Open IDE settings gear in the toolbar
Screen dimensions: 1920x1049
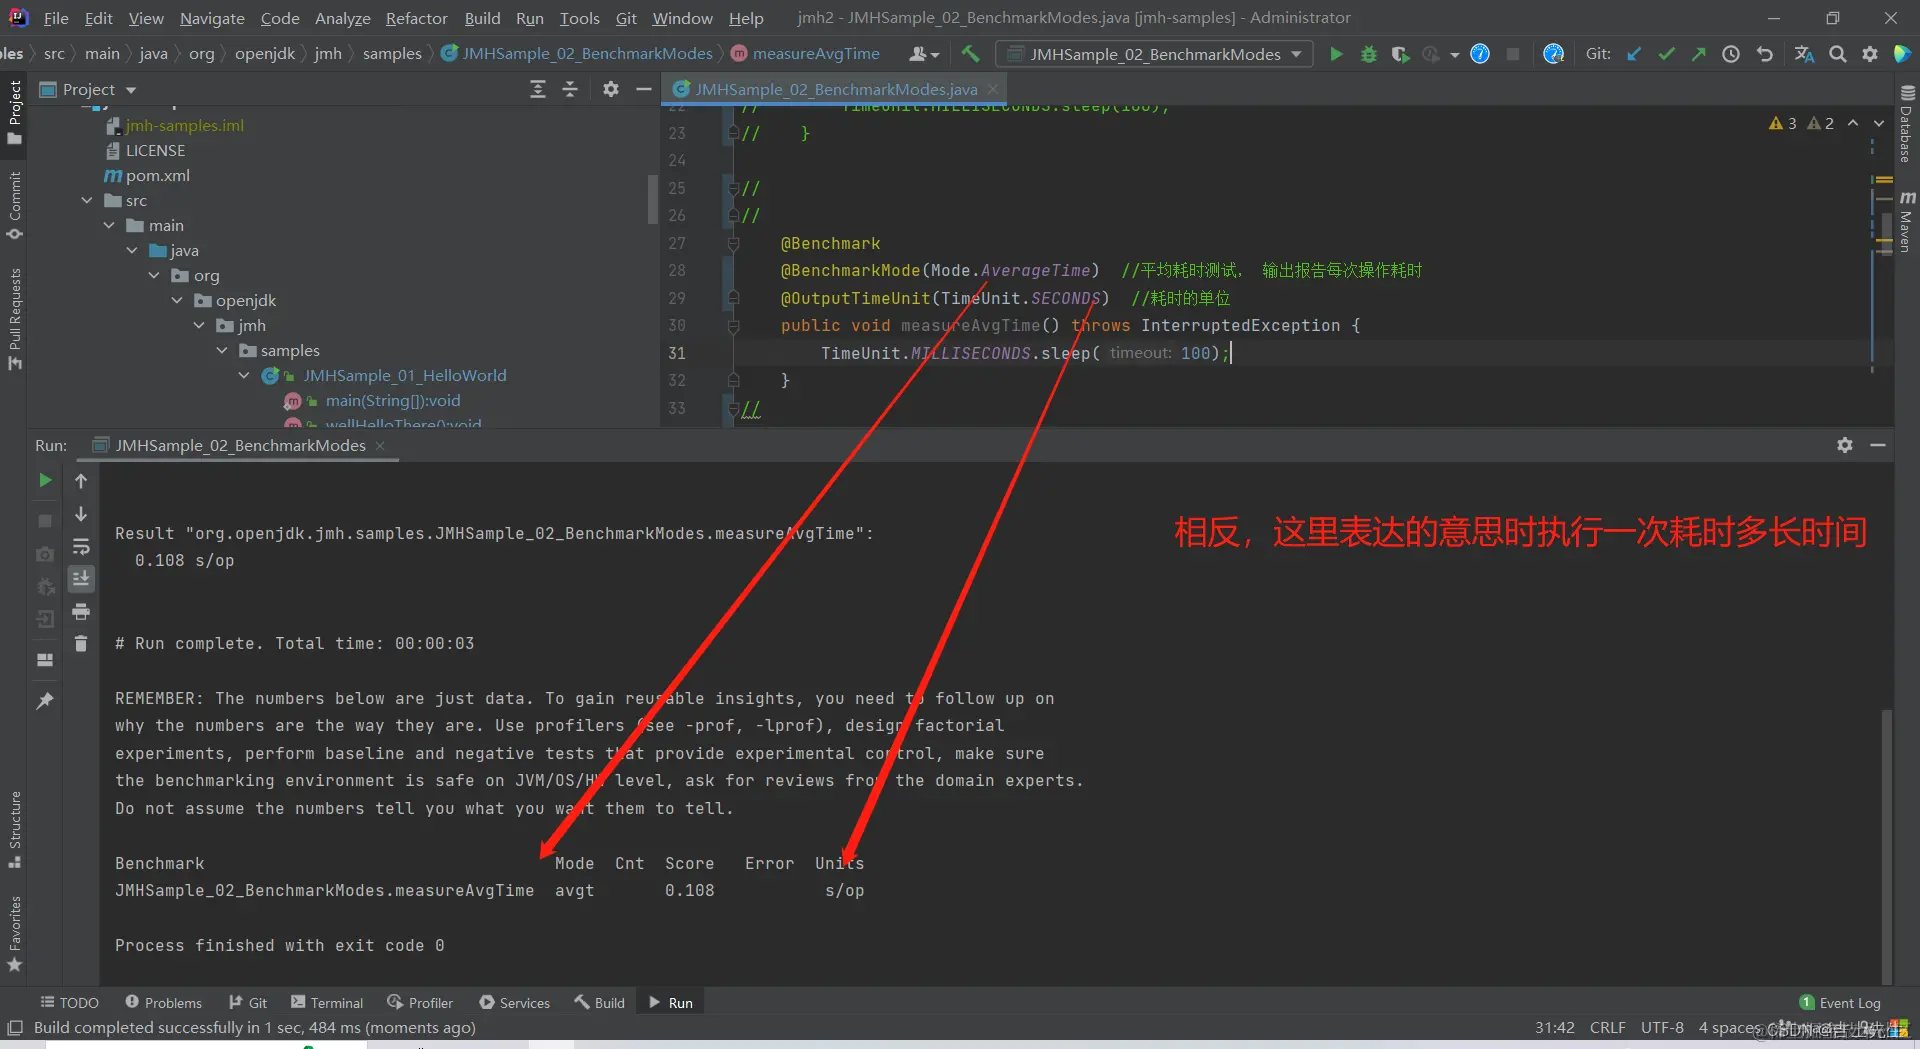tap(1870, 54)
